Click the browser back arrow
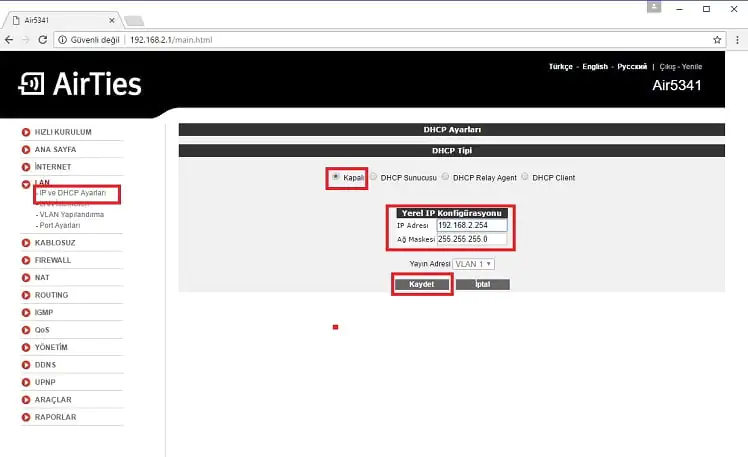The image size is (748, 457). (x=9, y=40)
